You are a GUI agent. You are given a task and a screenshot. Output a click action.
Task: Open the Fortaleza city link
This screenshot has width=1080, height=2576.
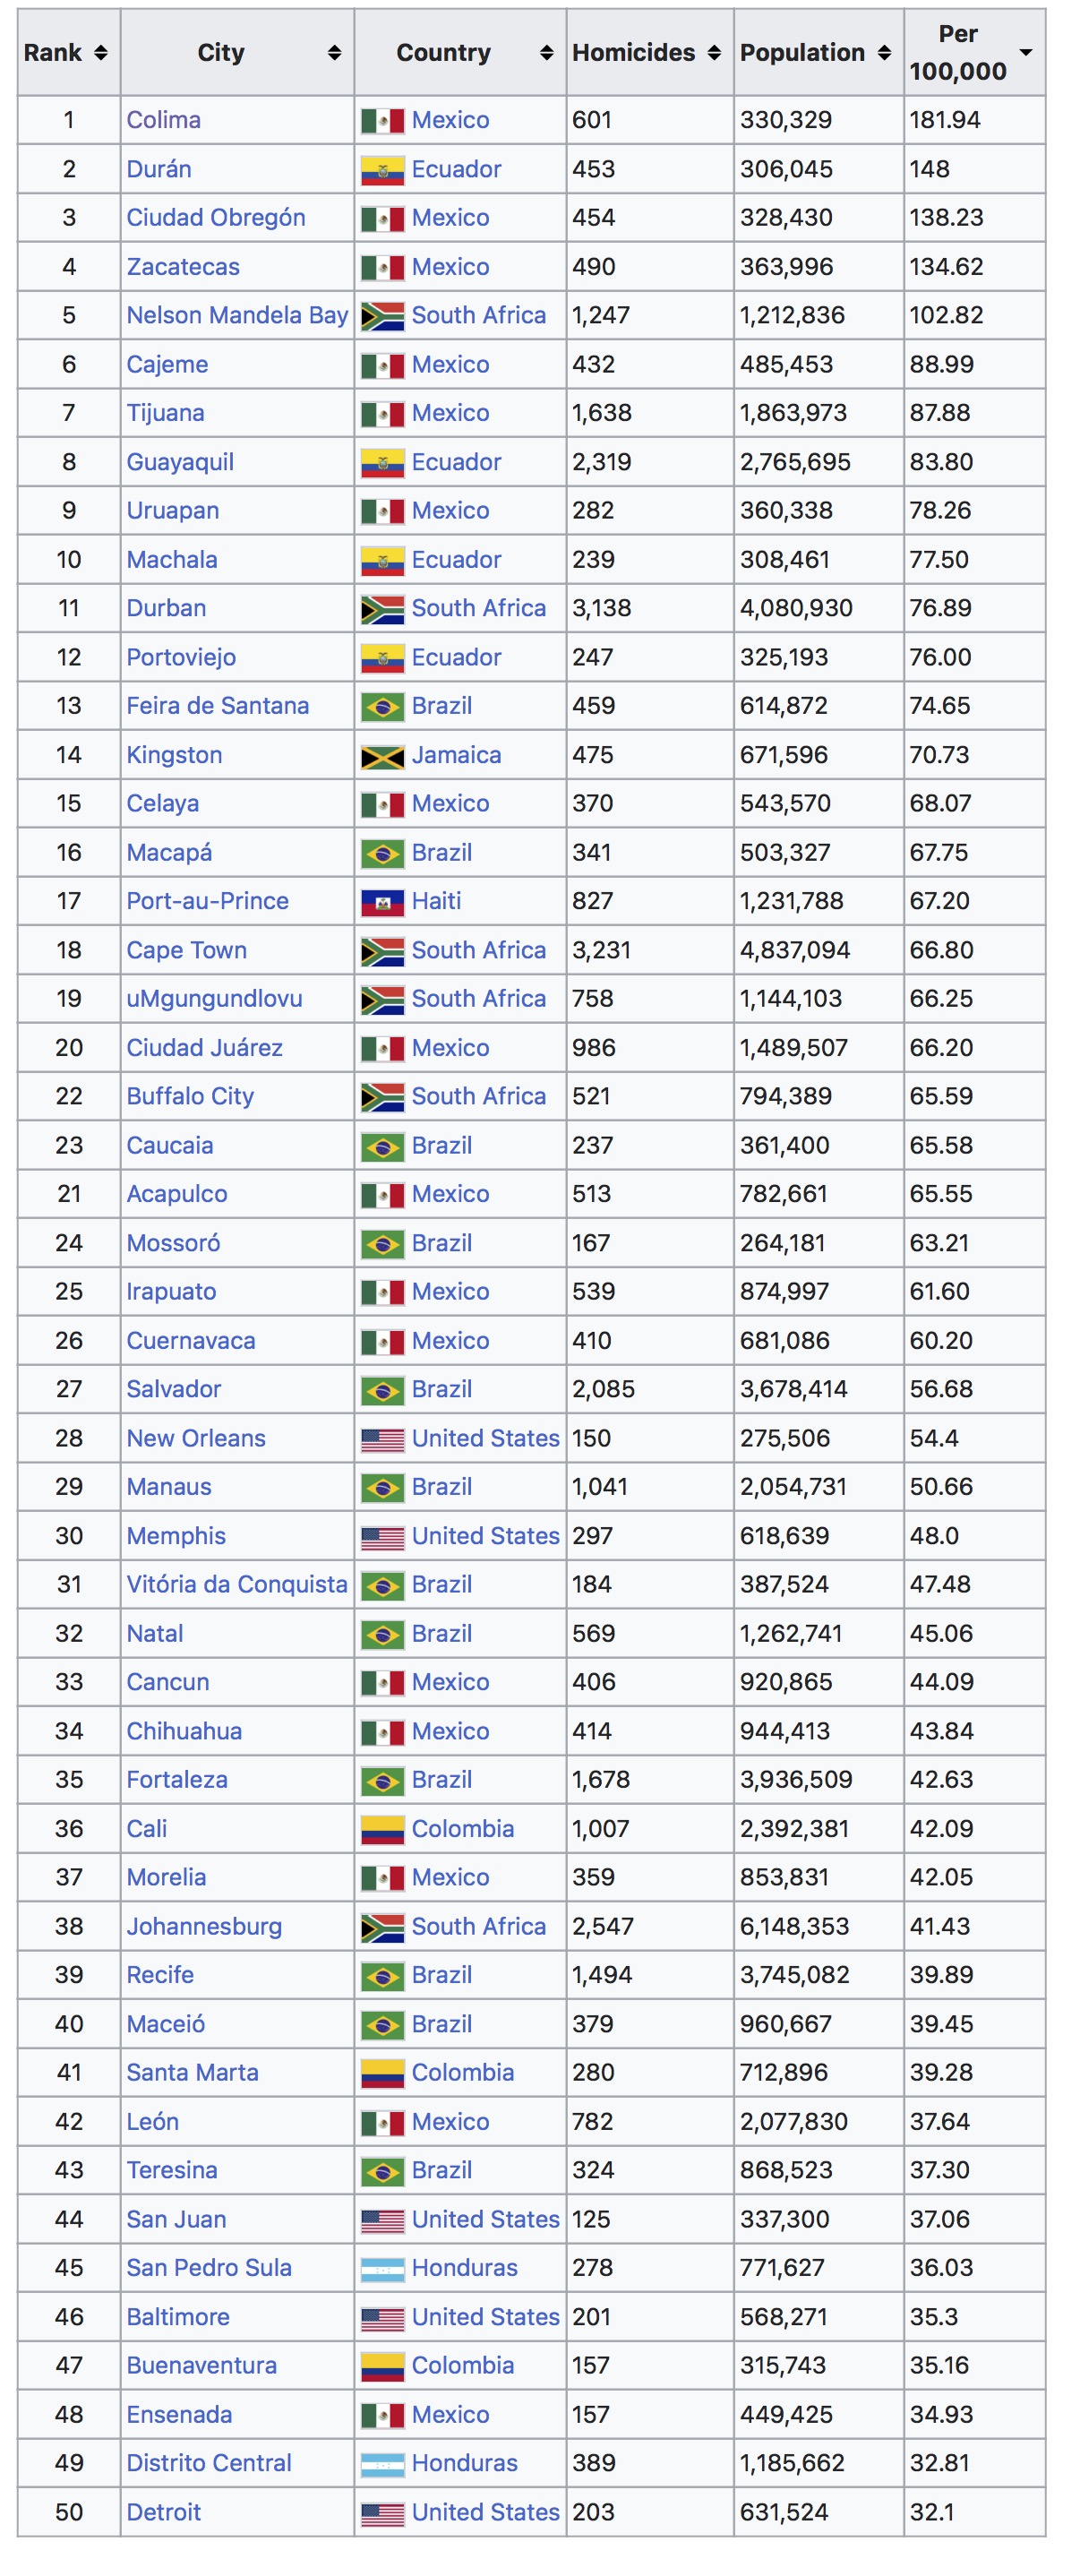pos(177,1780)
